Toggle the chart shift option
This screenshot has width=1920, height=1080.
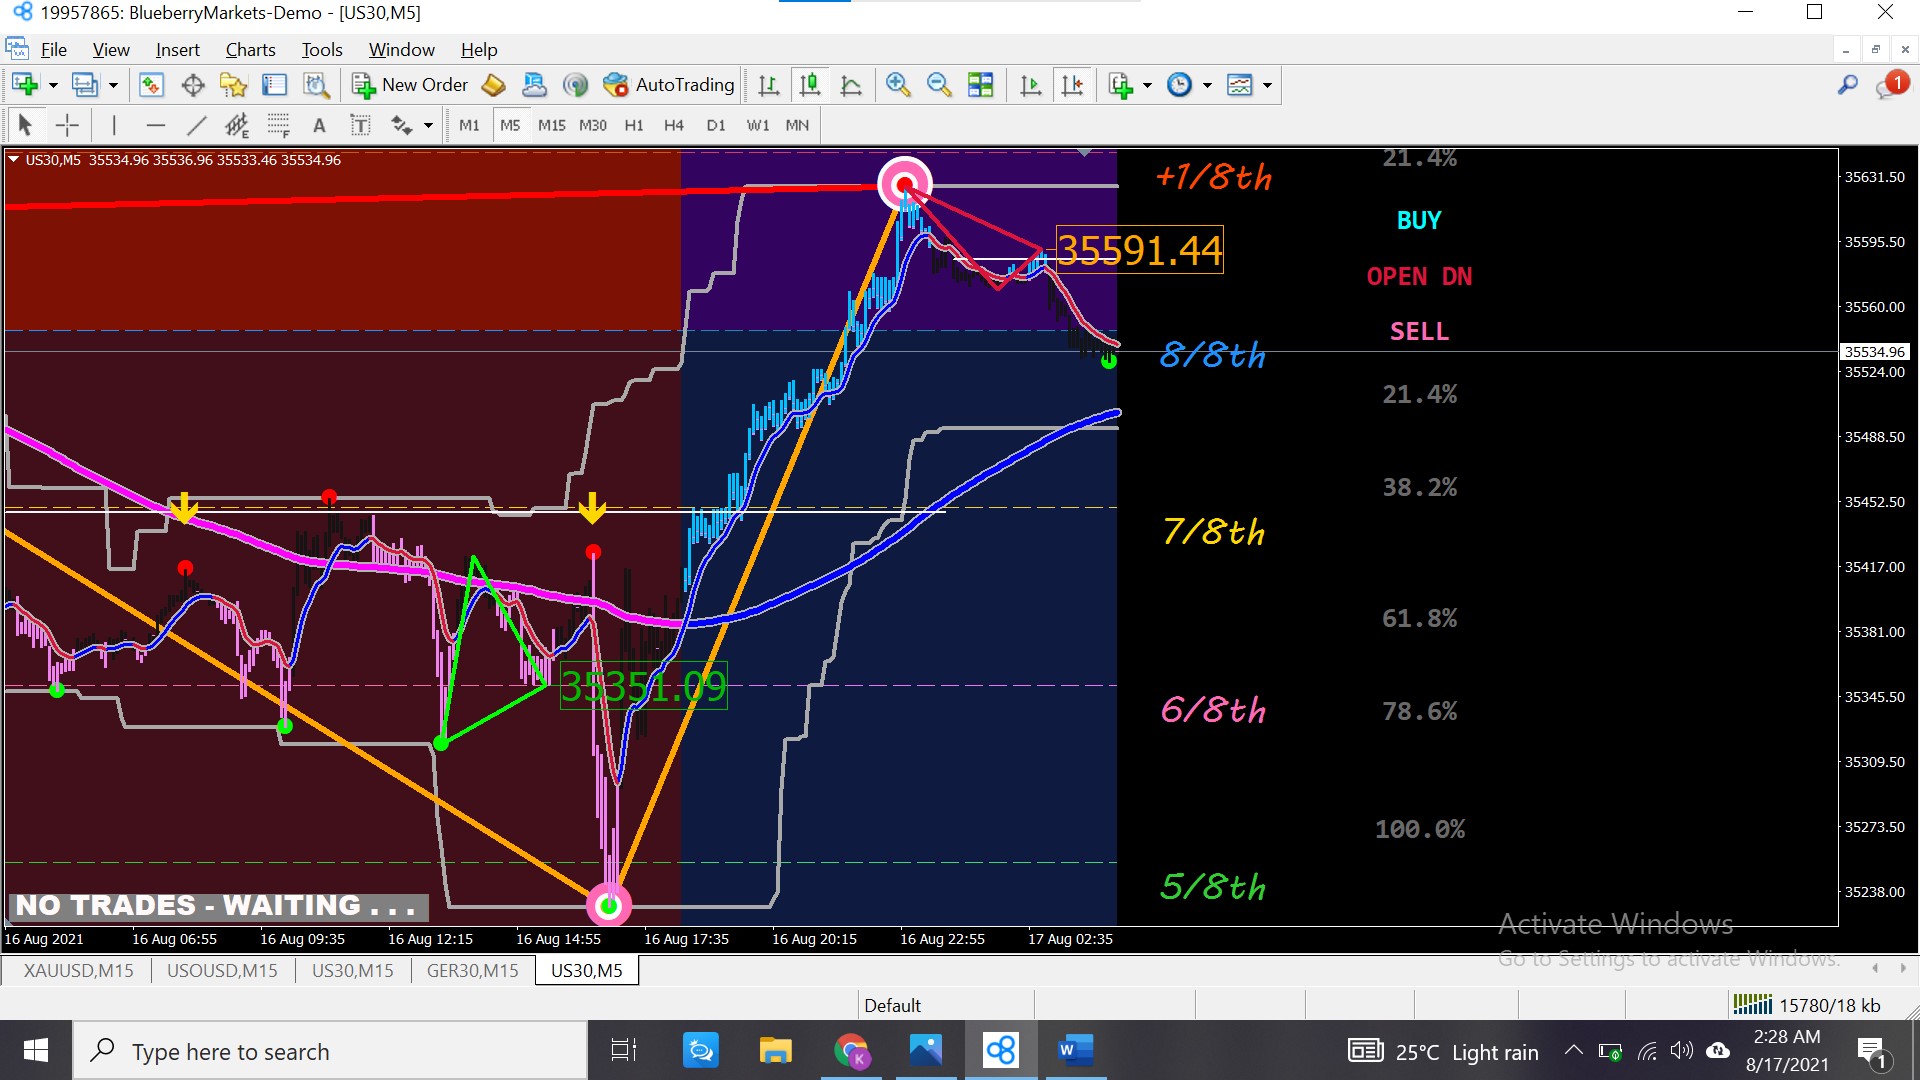coord(1072,85)
